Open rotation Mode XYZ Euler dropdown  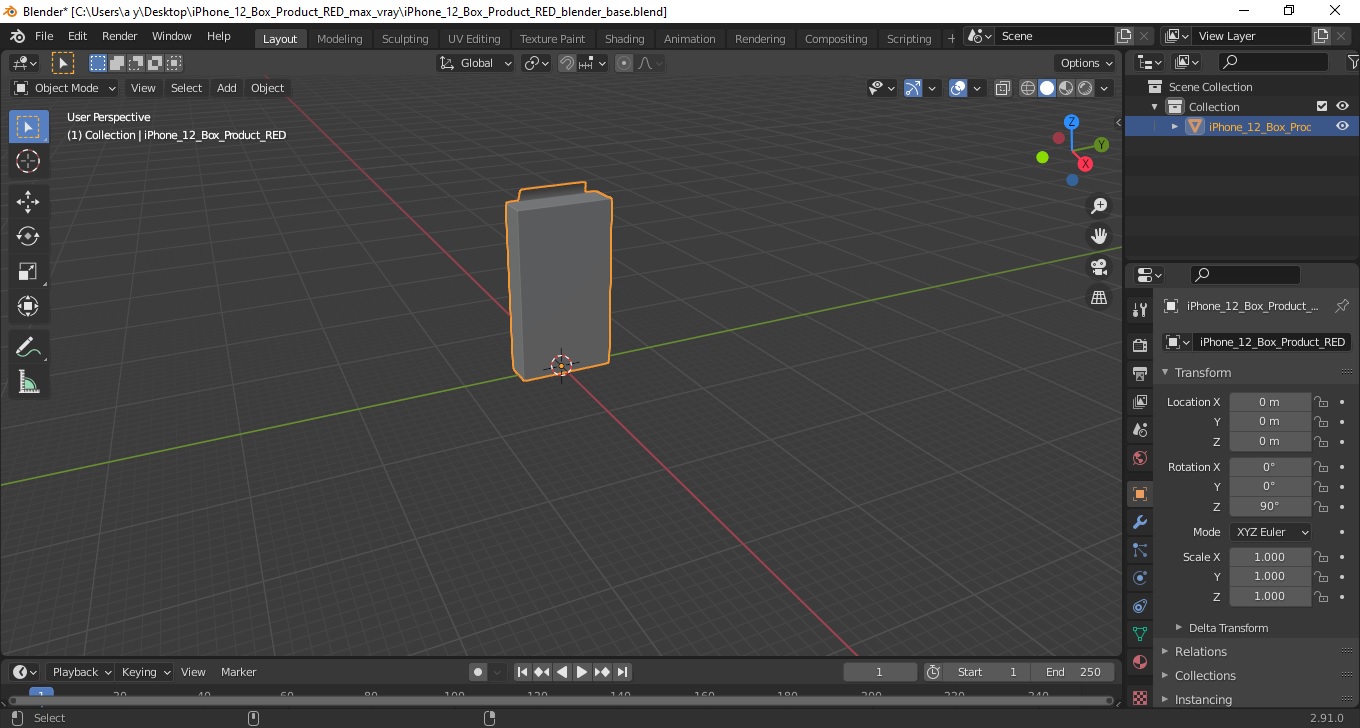[1270, 532]
